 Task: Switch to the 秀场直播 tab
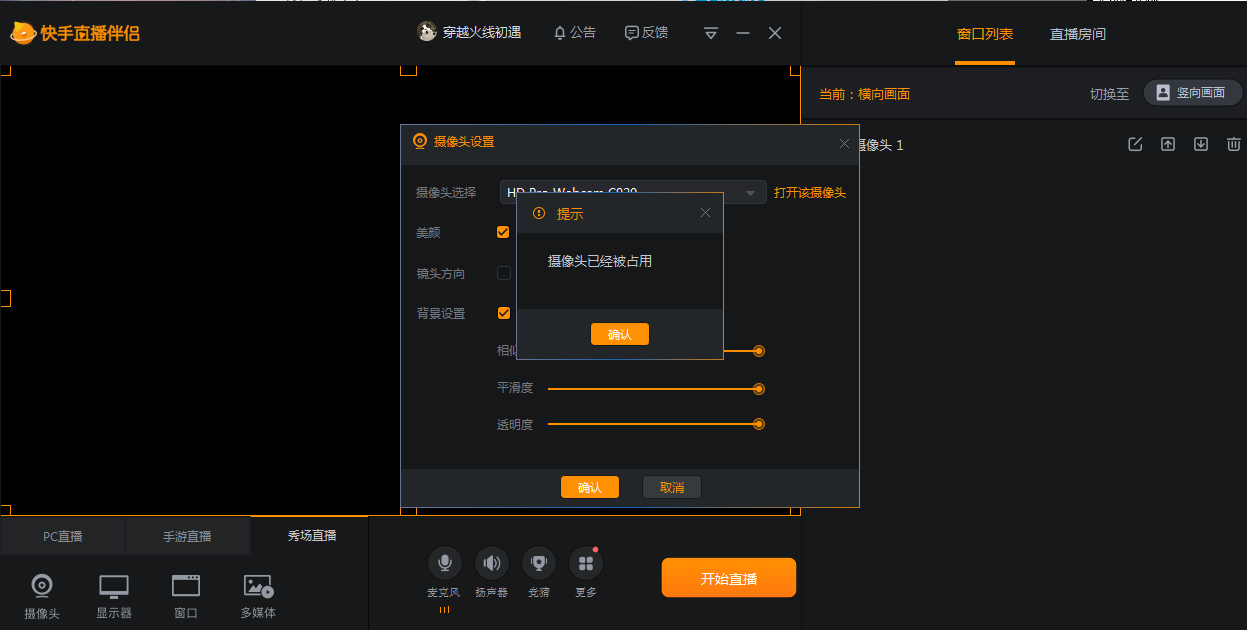point(312,536)
